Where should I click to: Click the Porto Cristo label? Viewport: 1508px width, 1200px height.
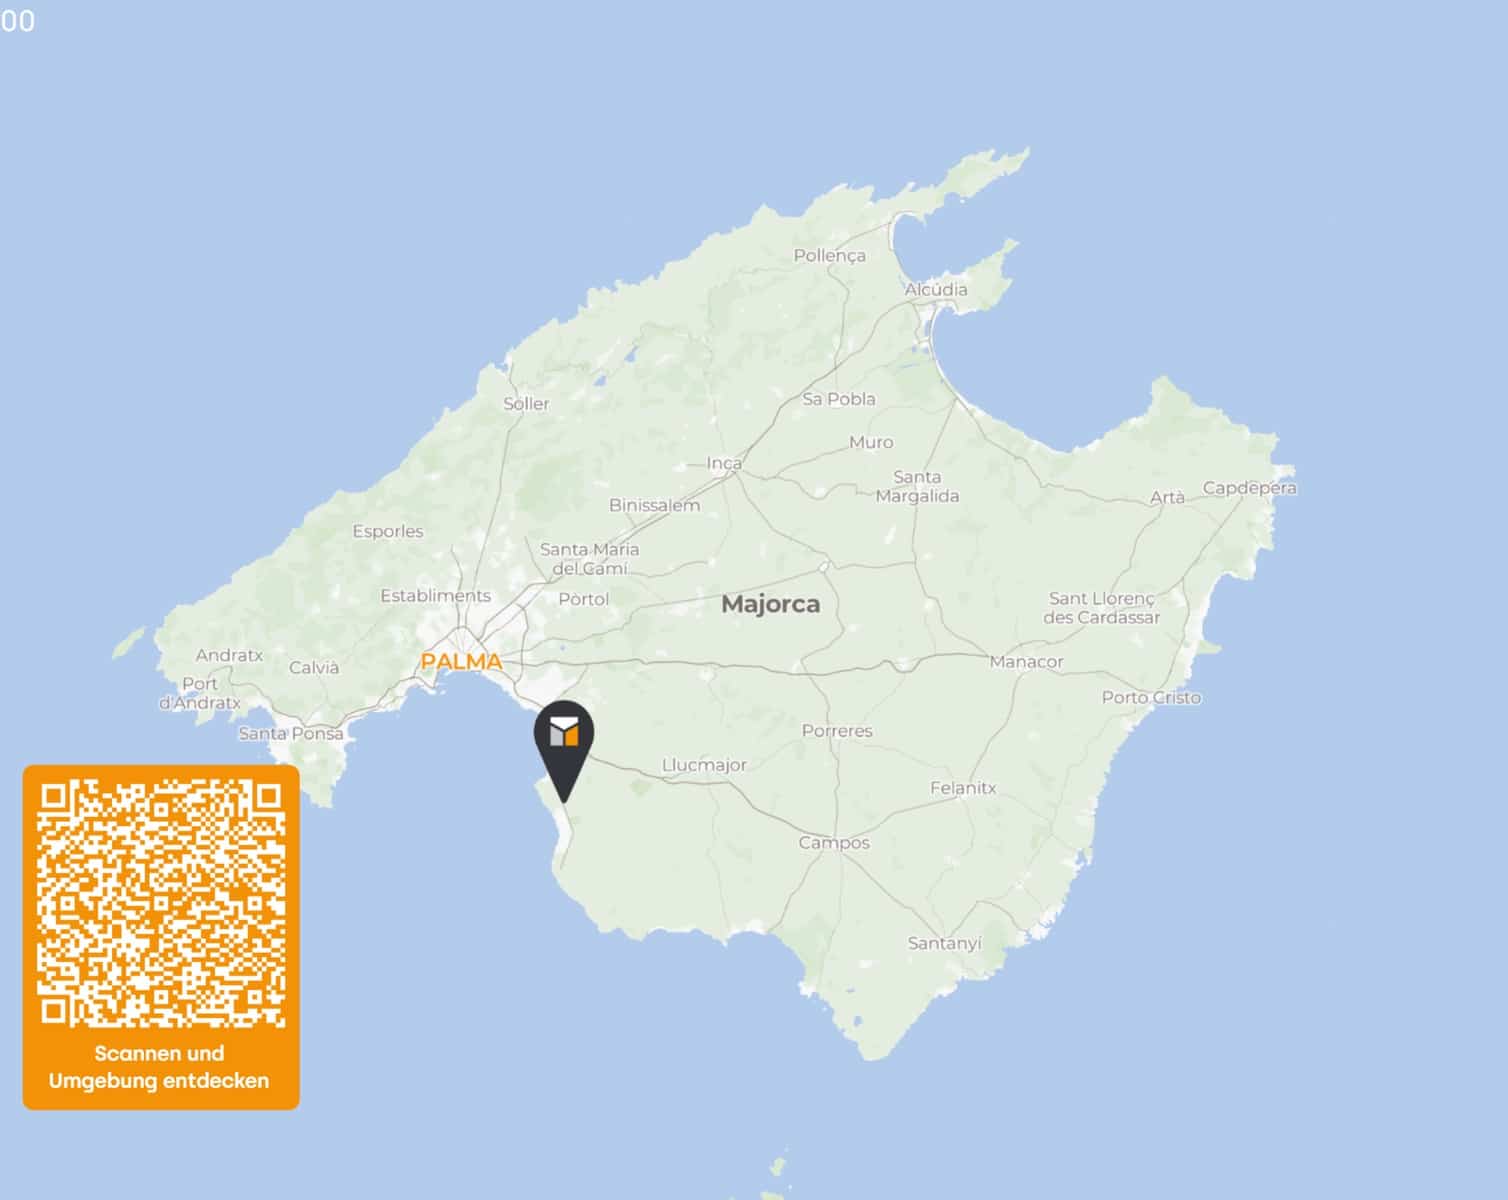point(1151,698)
